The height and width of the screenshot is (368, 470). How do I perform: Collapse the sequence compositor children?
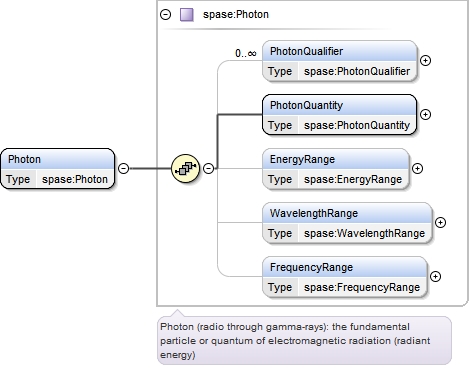point(209,168)
